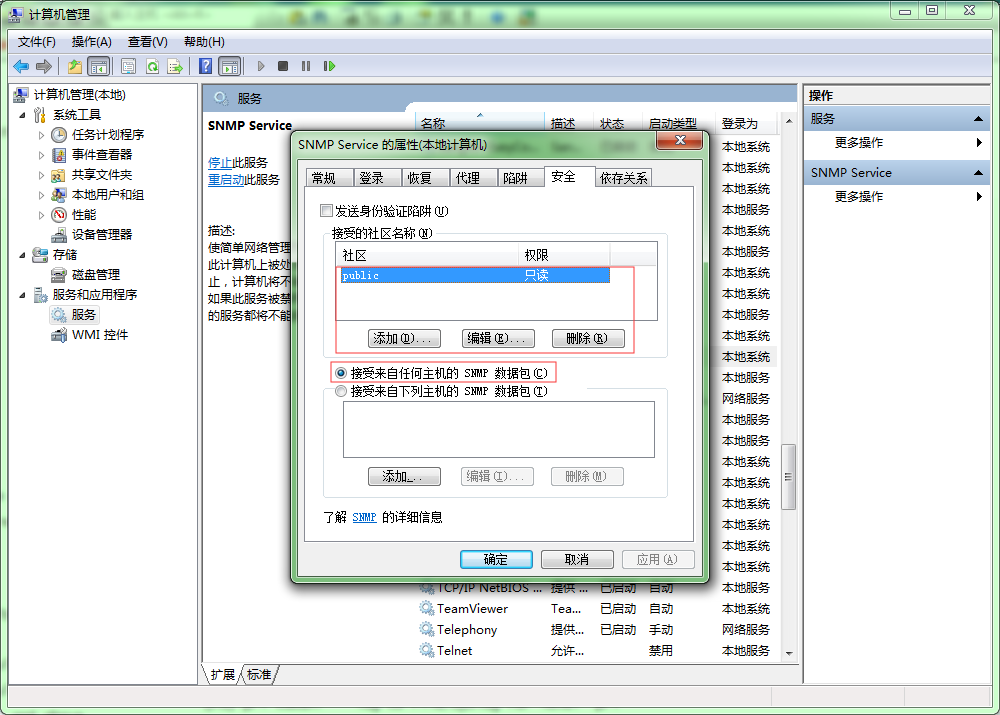The width and height of the screenshot is (1000, 715).
Task: Click the Restart Service toolbar icon
Action: pyautogui.click(x=329, y=66)
